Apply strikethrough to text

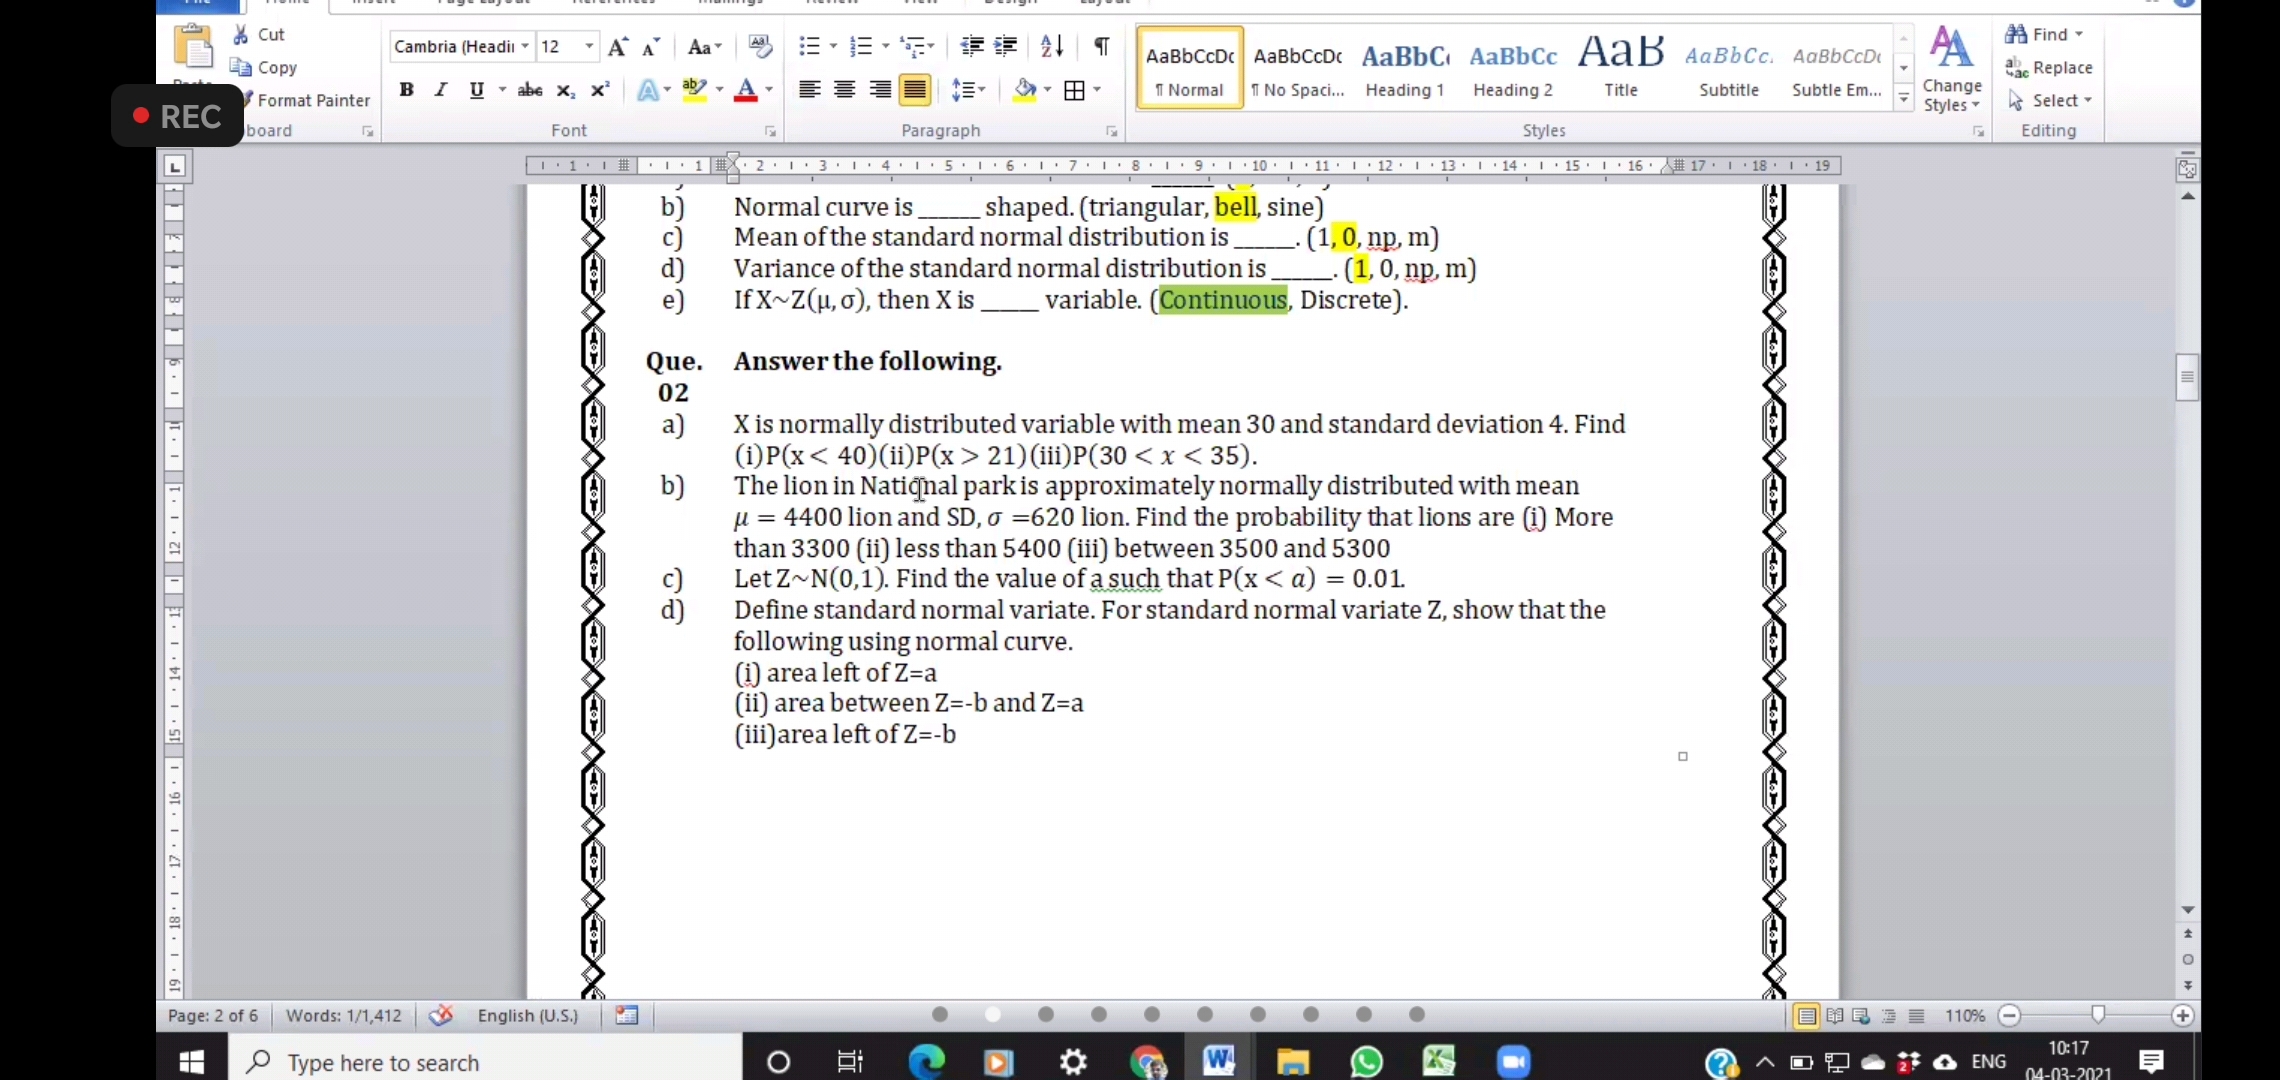(529, 90)
